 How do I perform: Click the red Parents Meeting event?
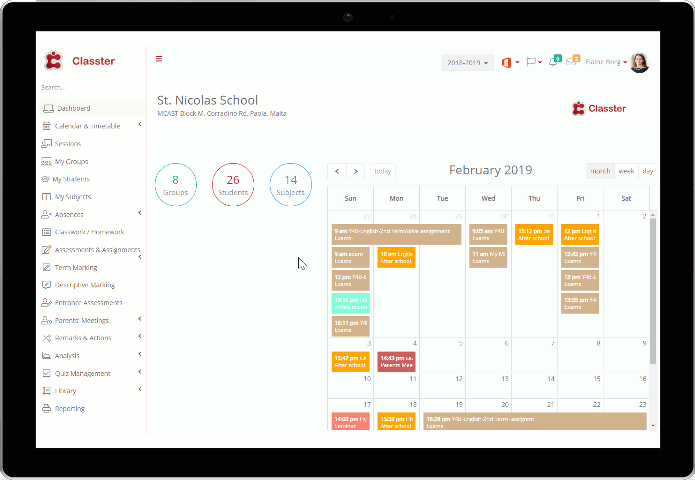click(x=396, y=362)
